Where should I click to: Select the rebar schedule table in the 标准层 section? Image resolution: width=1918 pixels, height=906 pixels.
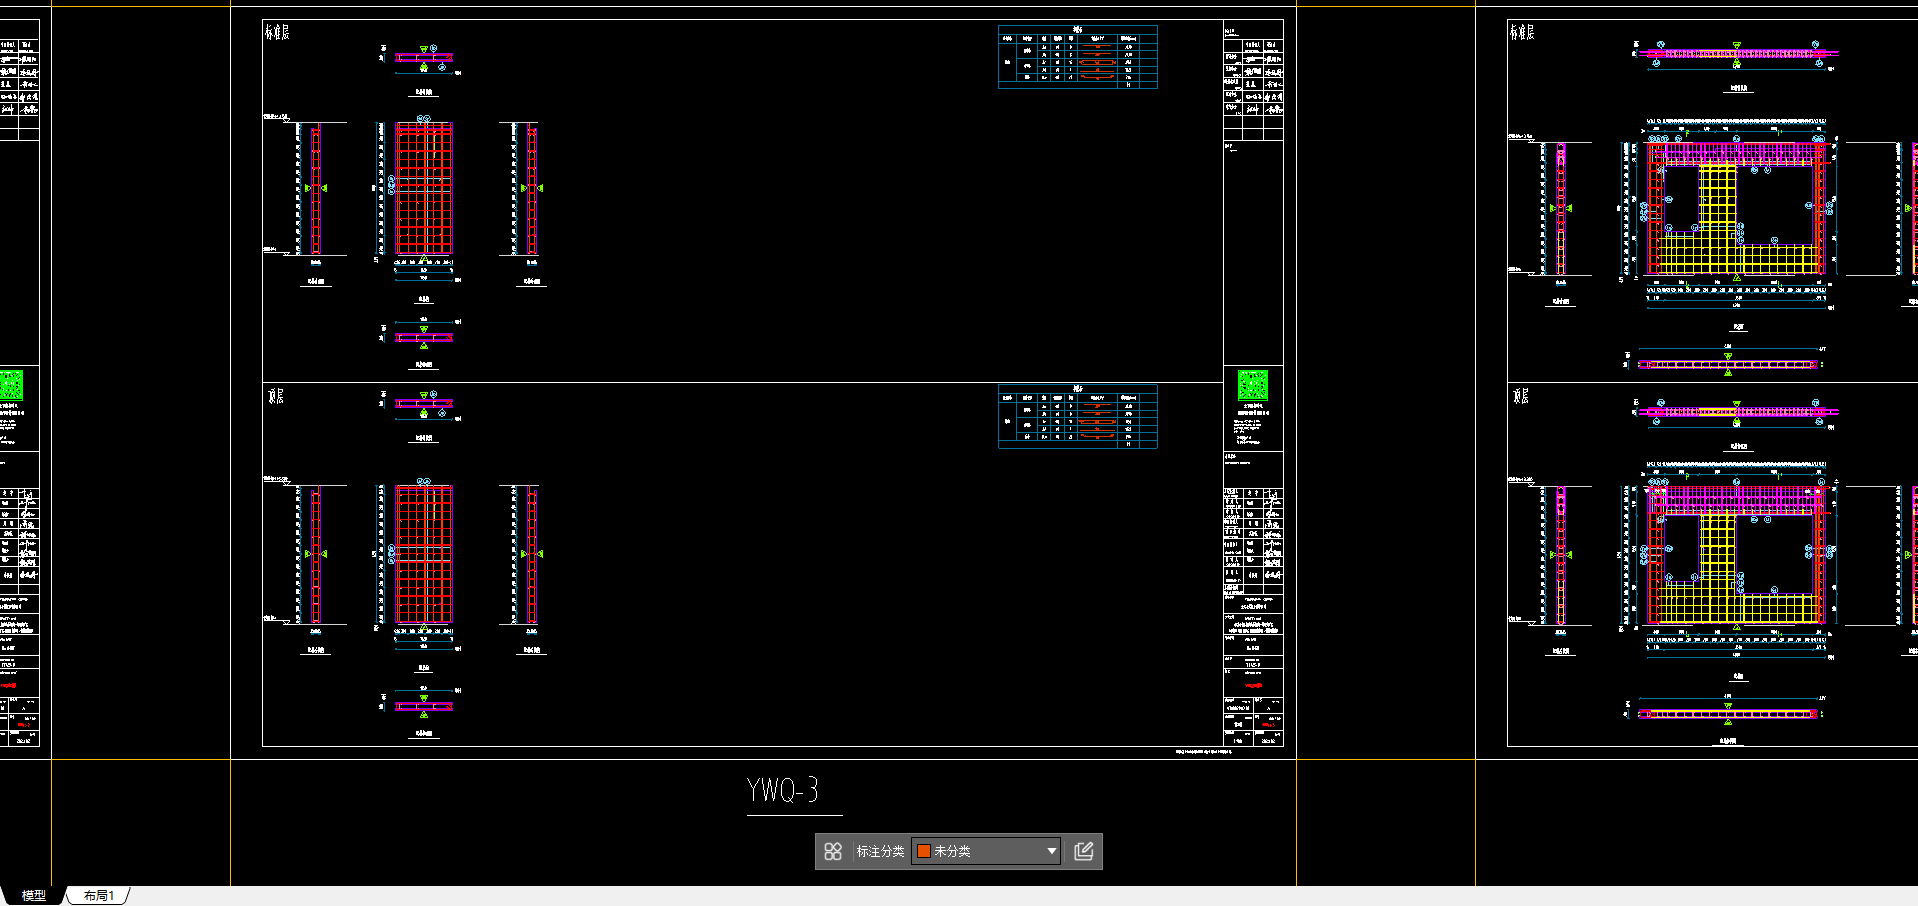pyautogui.click(x=1078, y=57)
